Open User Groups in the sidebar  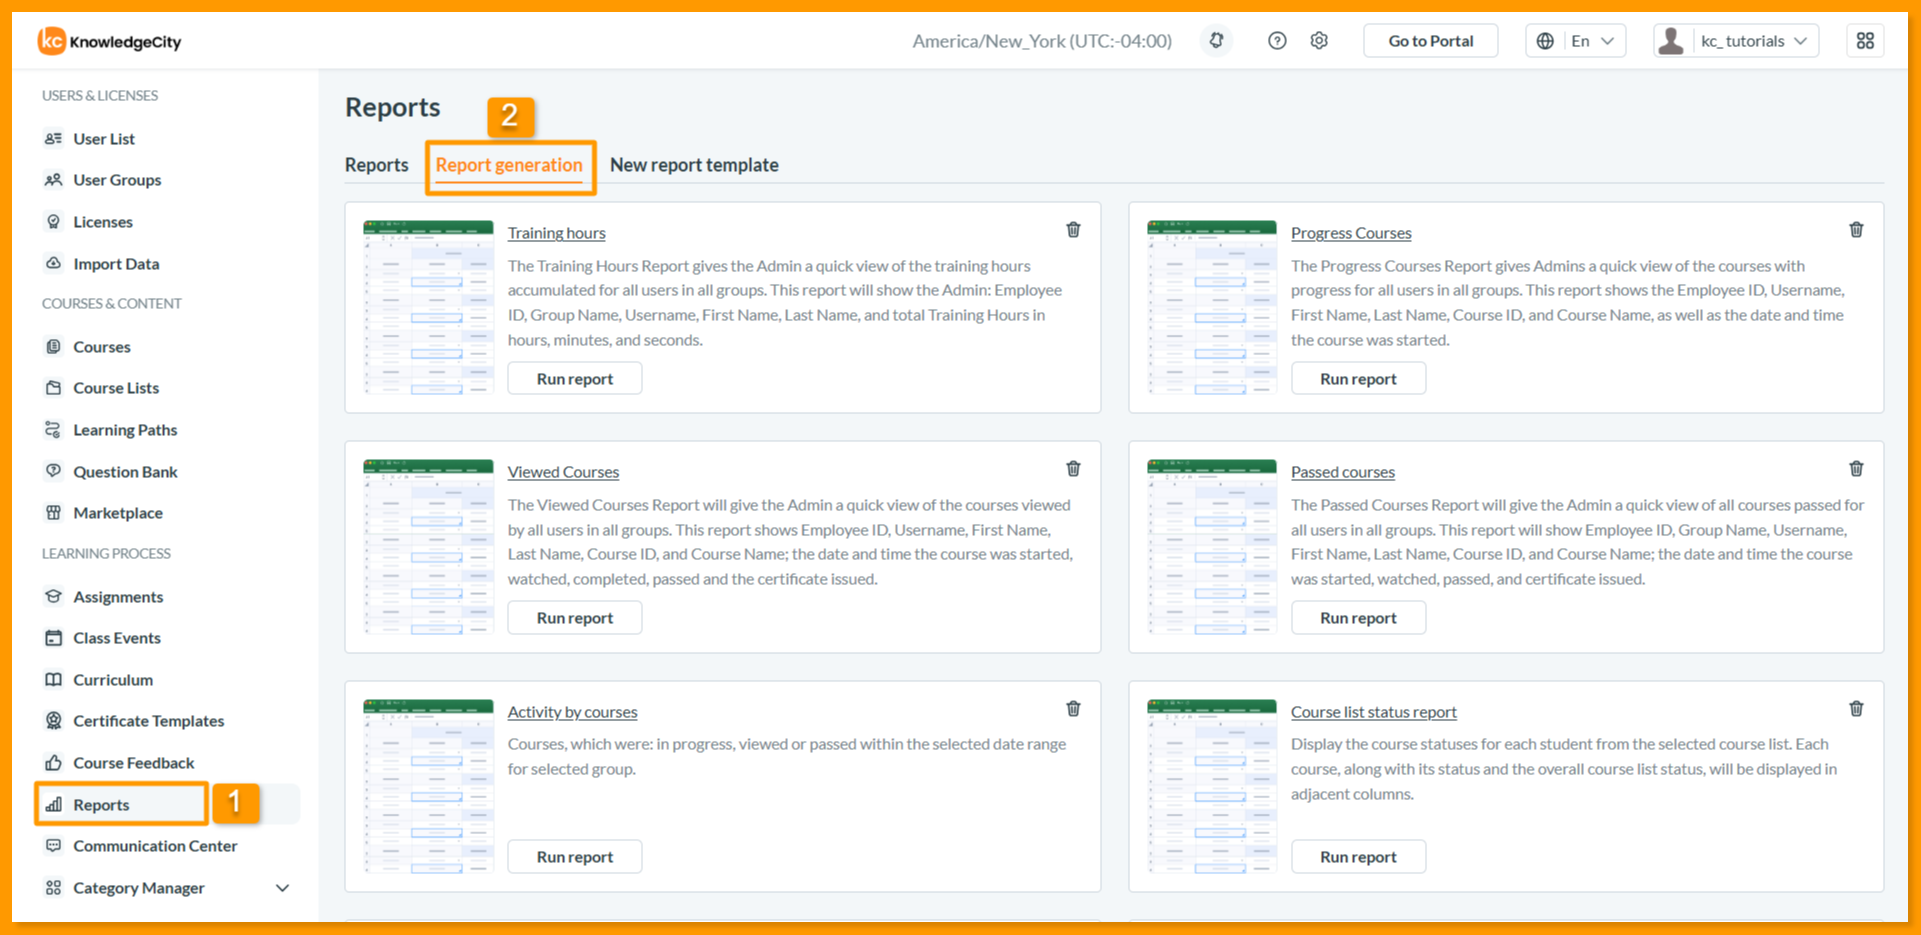117,180
